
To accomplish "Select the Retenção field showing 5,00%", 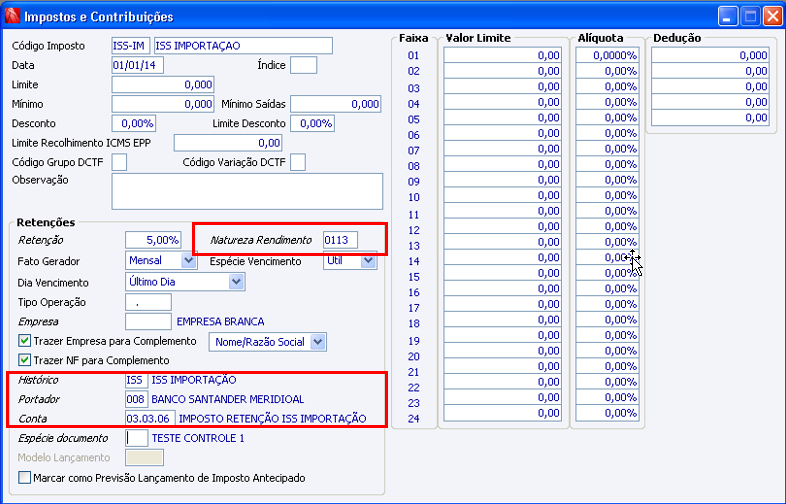I will [153, 240].
